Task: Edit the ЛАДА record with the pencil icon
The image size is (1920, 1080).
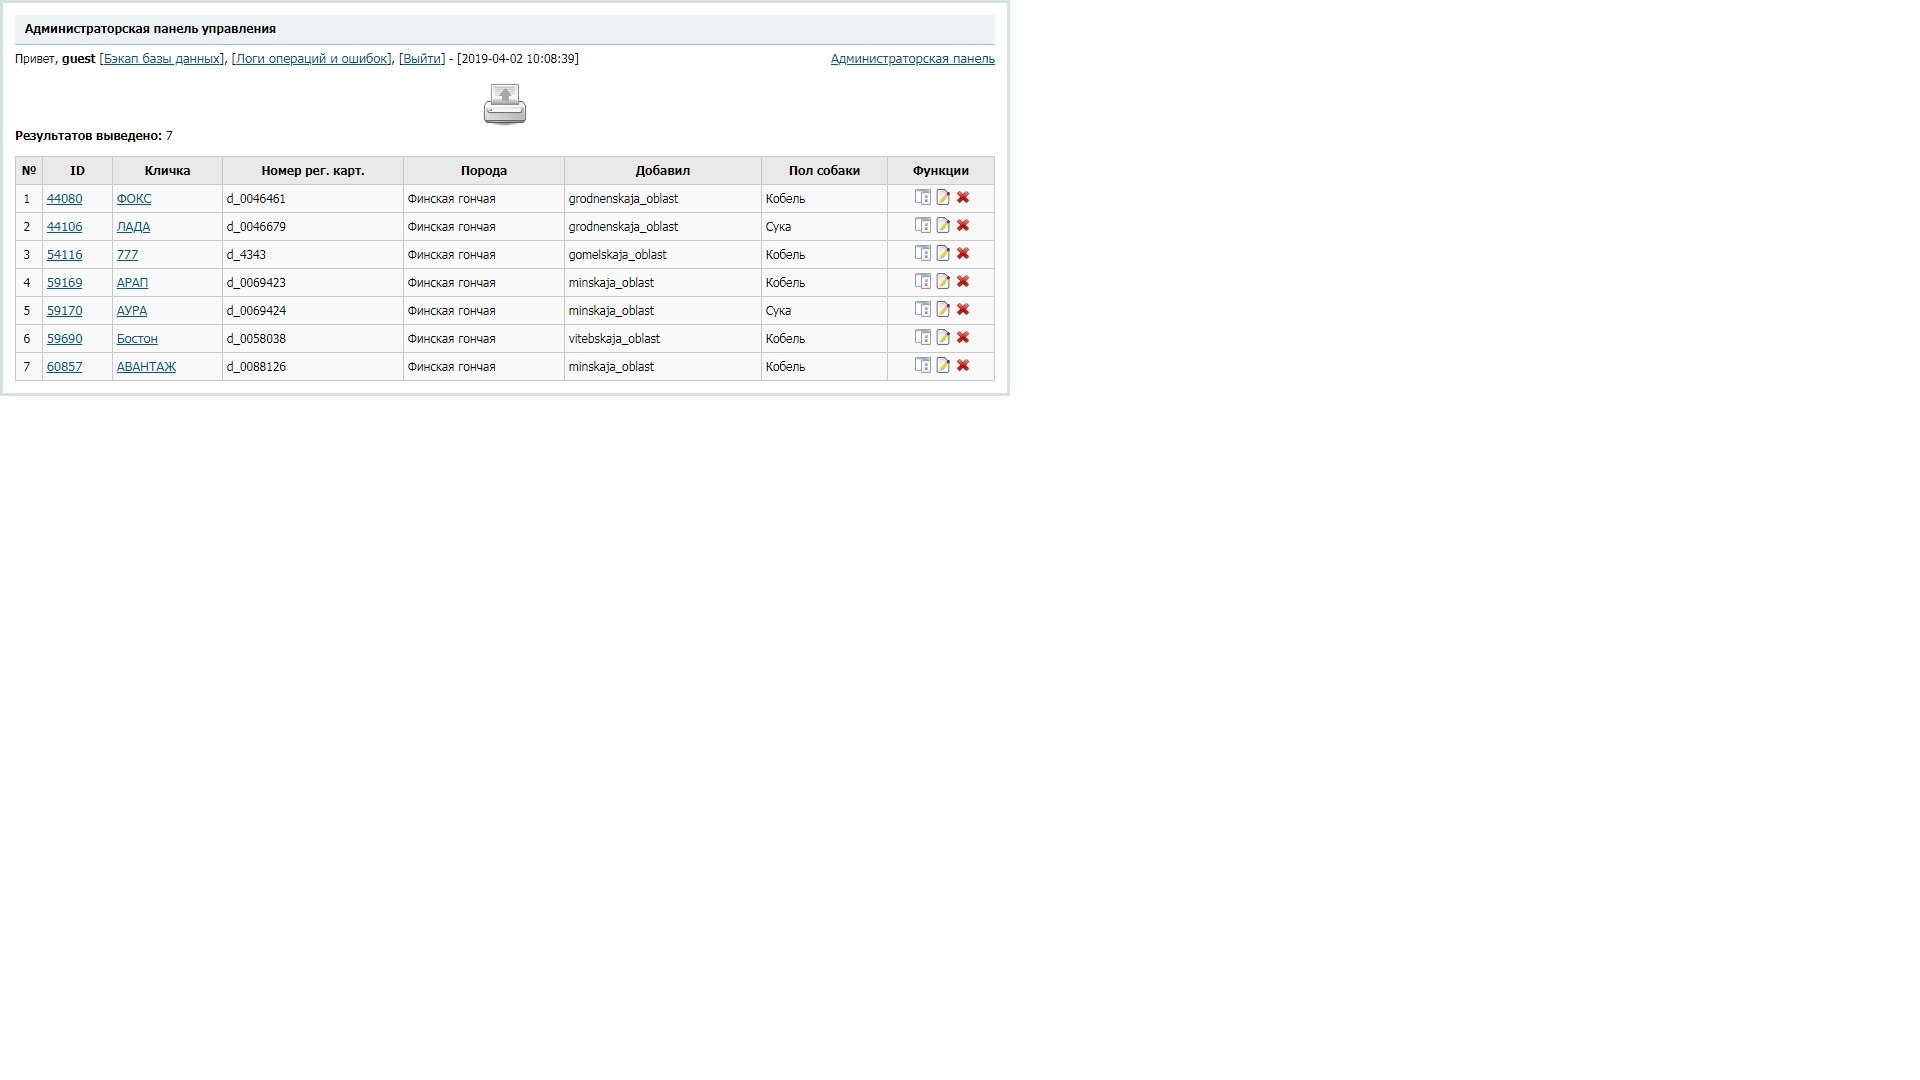Action: 943,226
